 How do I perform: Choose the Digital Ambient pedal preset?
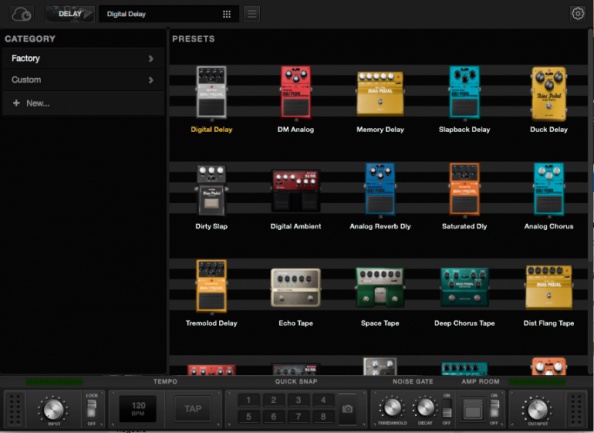point(295,191)
